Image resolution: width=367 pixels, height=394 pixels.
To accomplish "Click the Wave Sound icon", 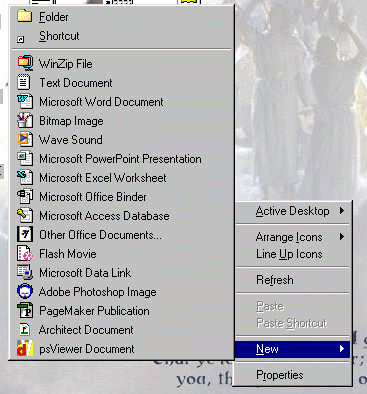I will [25, 139].
